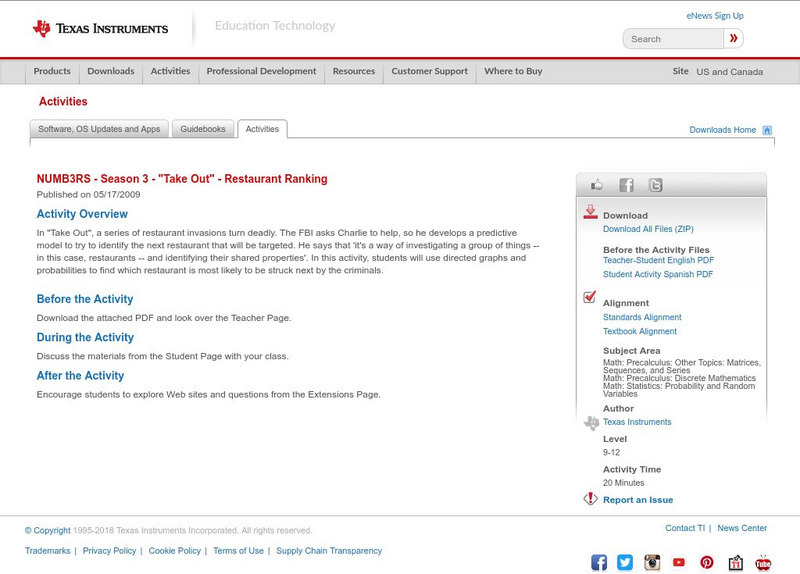The height and width of the screenshot is (574, 800).
Task: Open the Privacy Policy link
Action: click(109, 551)
